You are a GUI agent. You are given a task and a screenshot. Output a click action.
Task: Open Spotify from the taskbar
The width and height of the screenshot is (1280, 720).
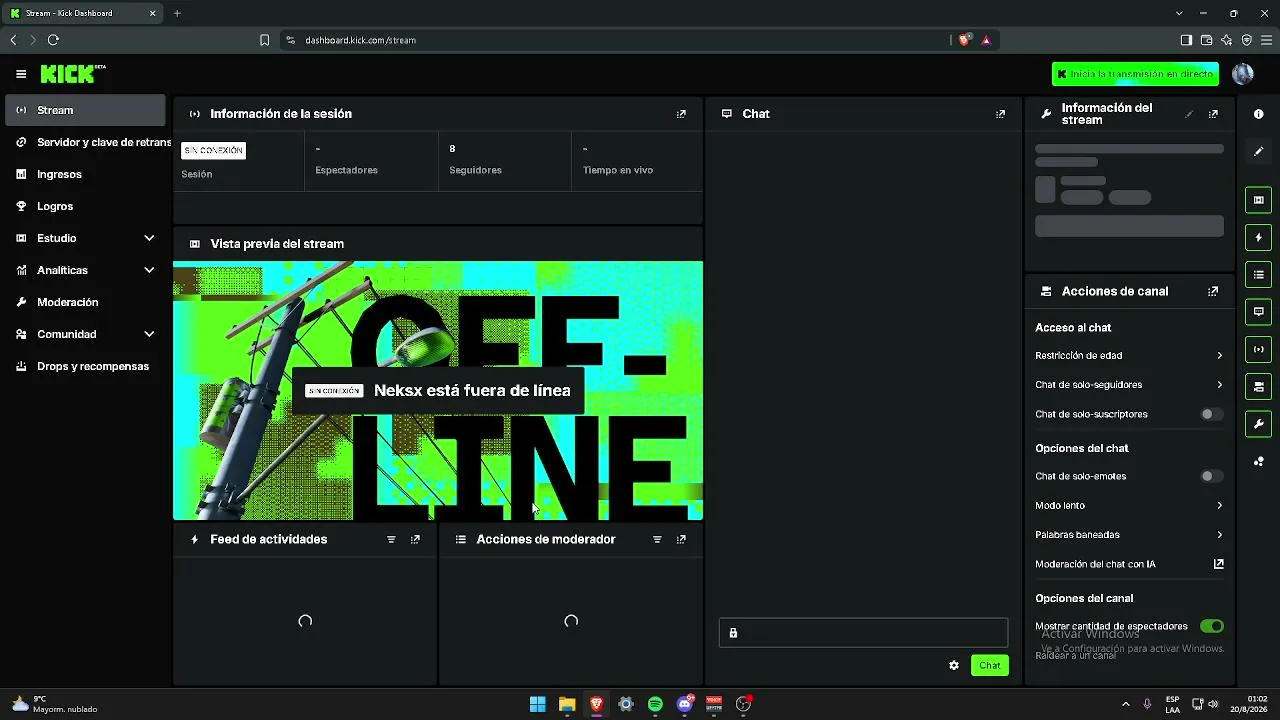tap(655, 704)
